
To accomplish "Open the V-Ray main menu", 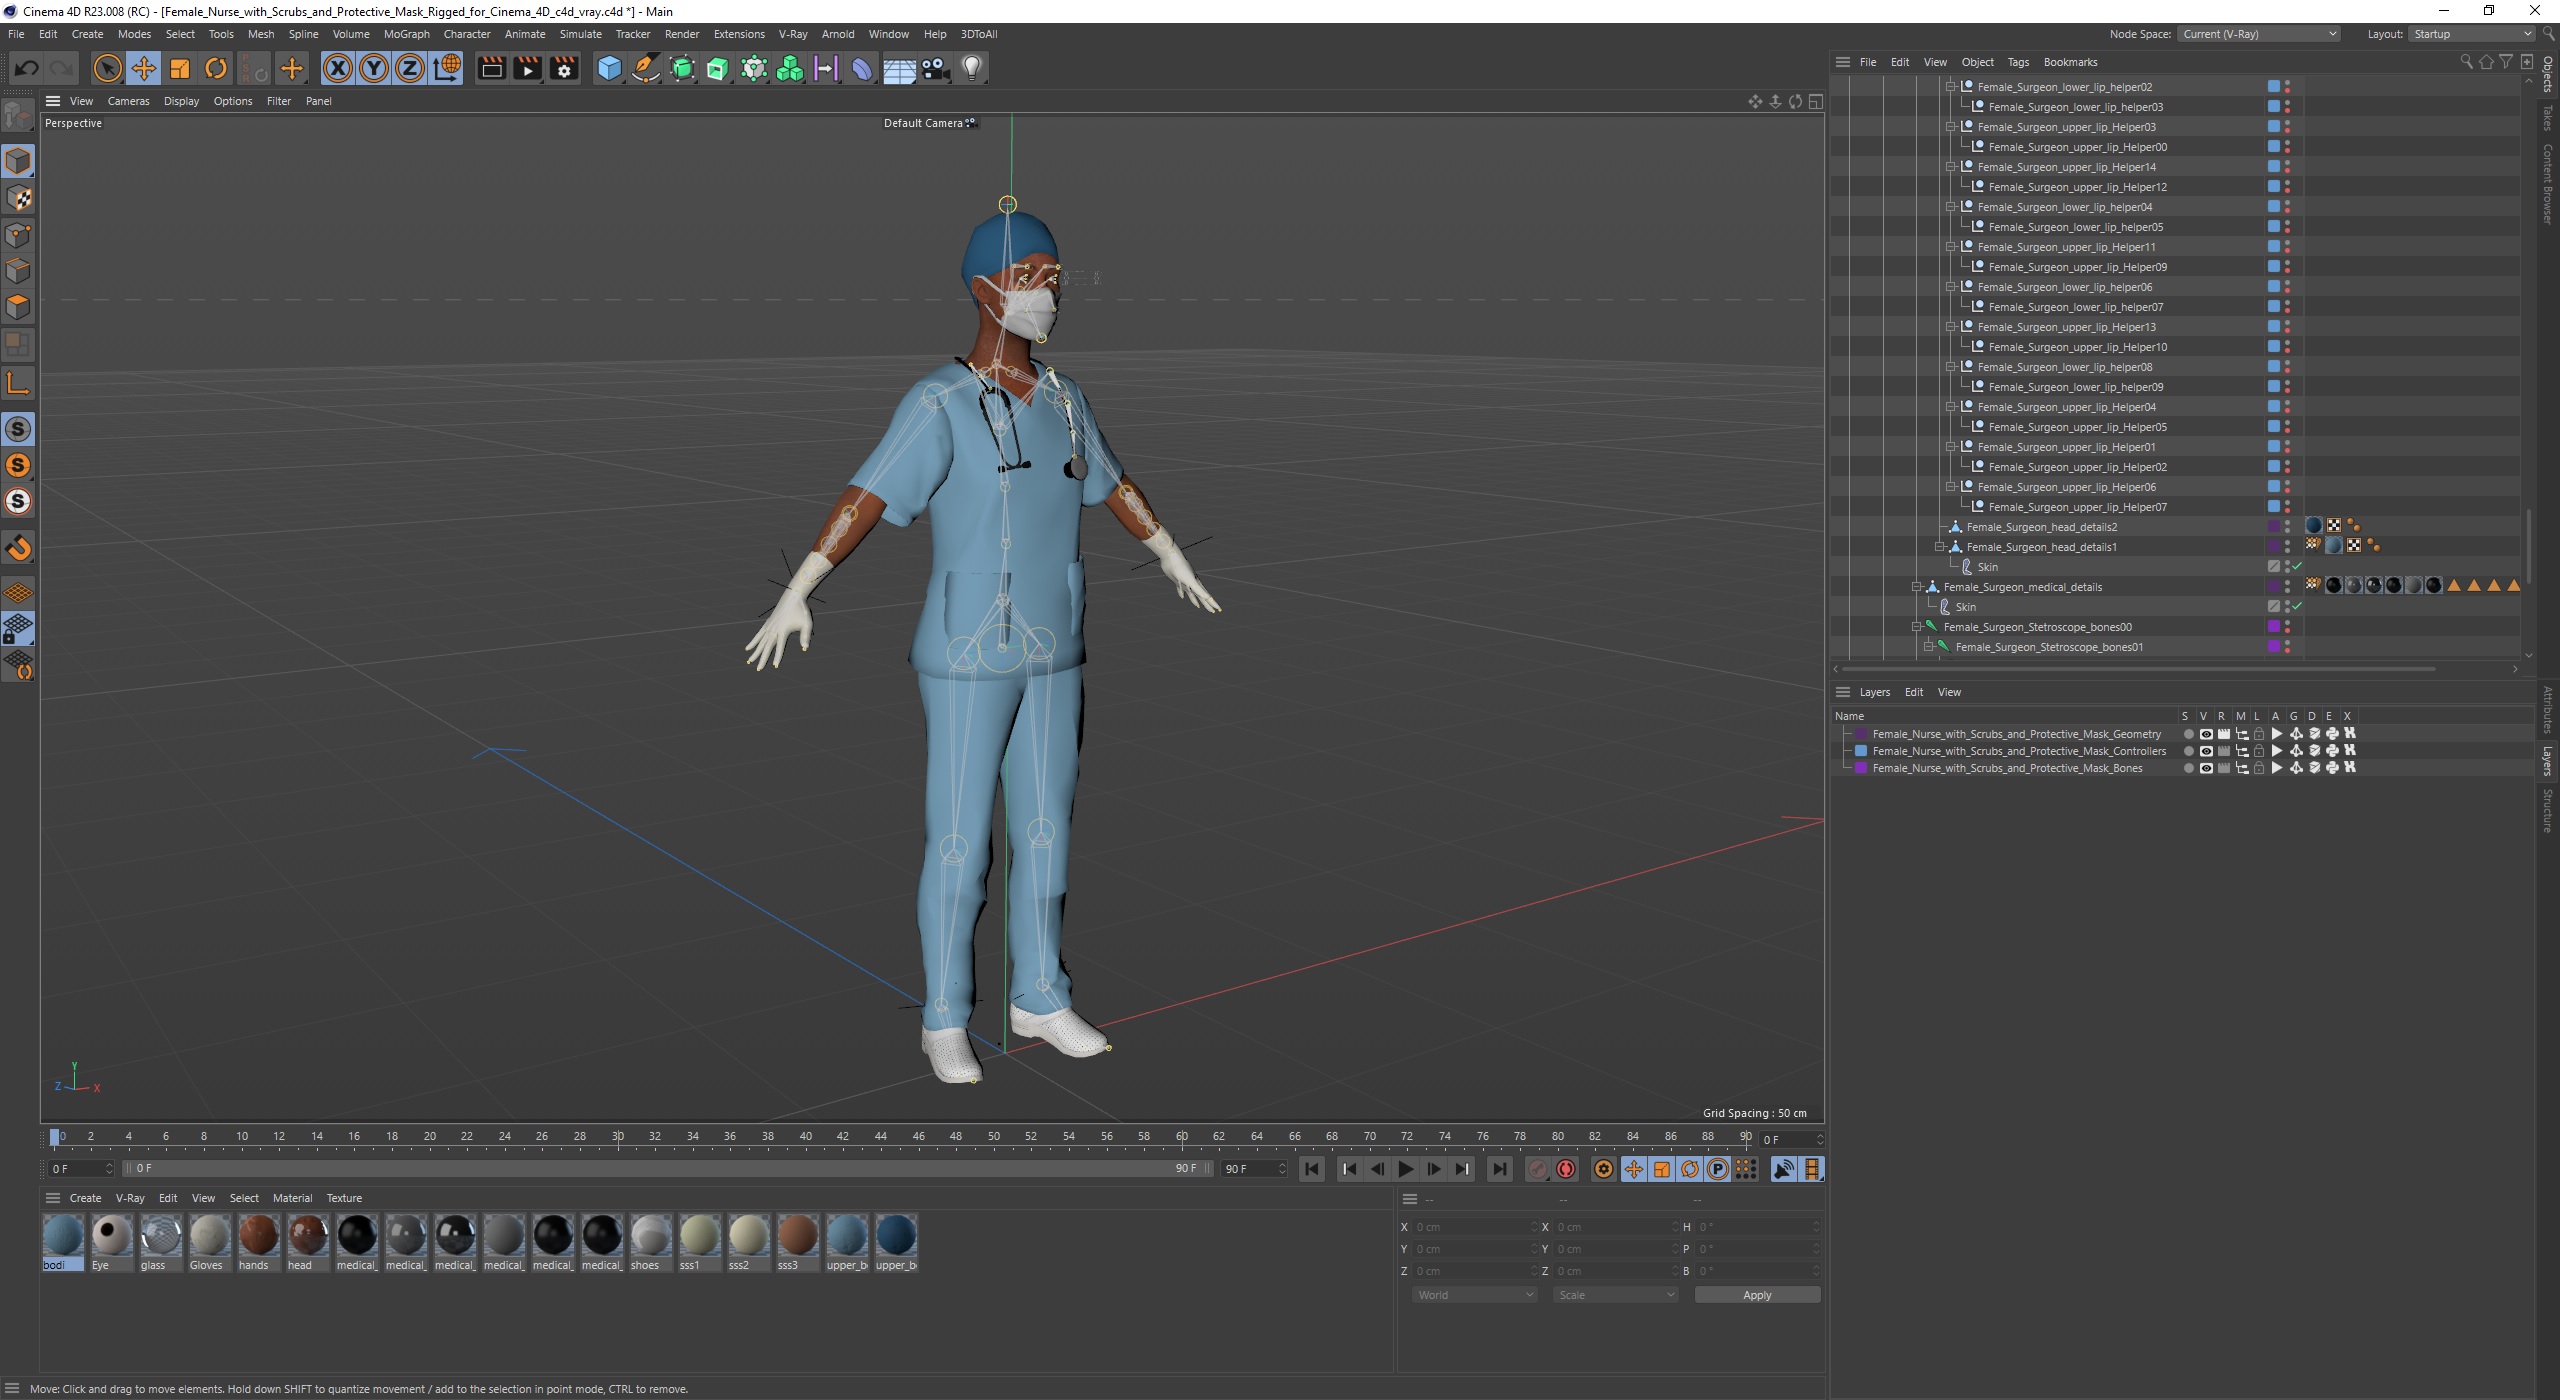I will 793,34.
